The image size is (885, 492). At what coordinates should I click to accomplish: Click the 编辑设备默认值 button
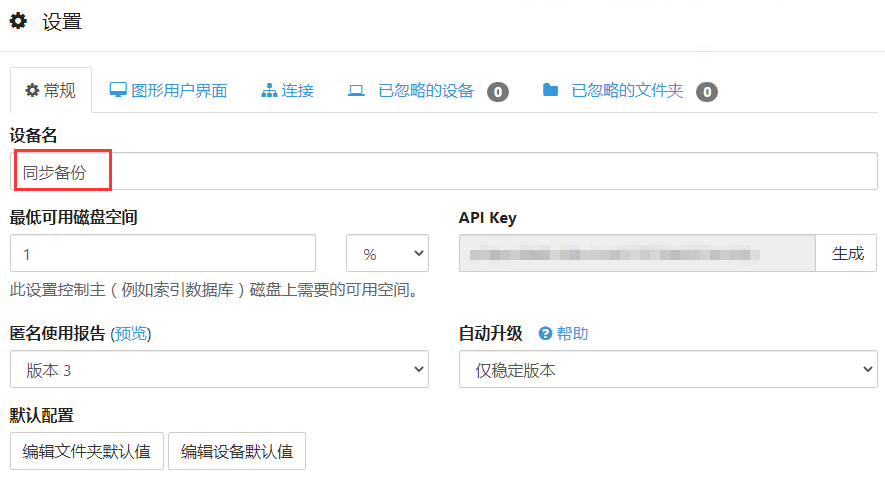[x=237, y=452]
